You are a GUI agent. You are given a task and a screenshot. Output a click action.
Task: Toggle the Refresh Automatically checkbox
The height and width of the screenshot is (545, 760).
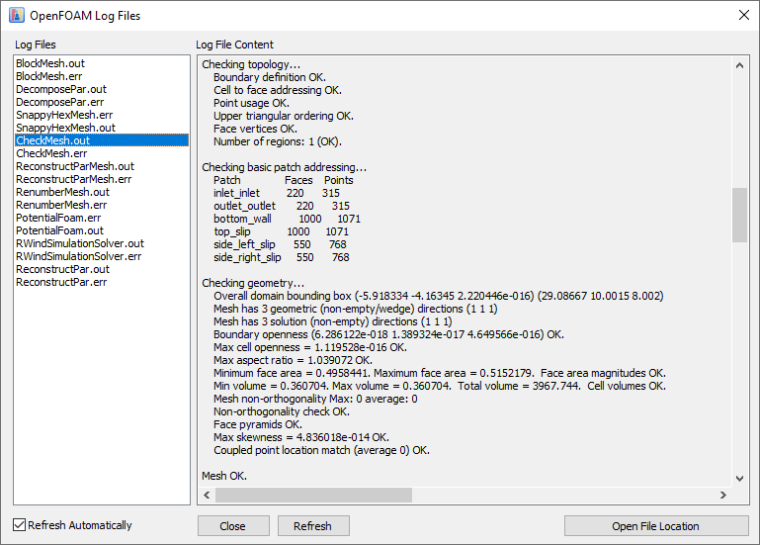(19, 525)
